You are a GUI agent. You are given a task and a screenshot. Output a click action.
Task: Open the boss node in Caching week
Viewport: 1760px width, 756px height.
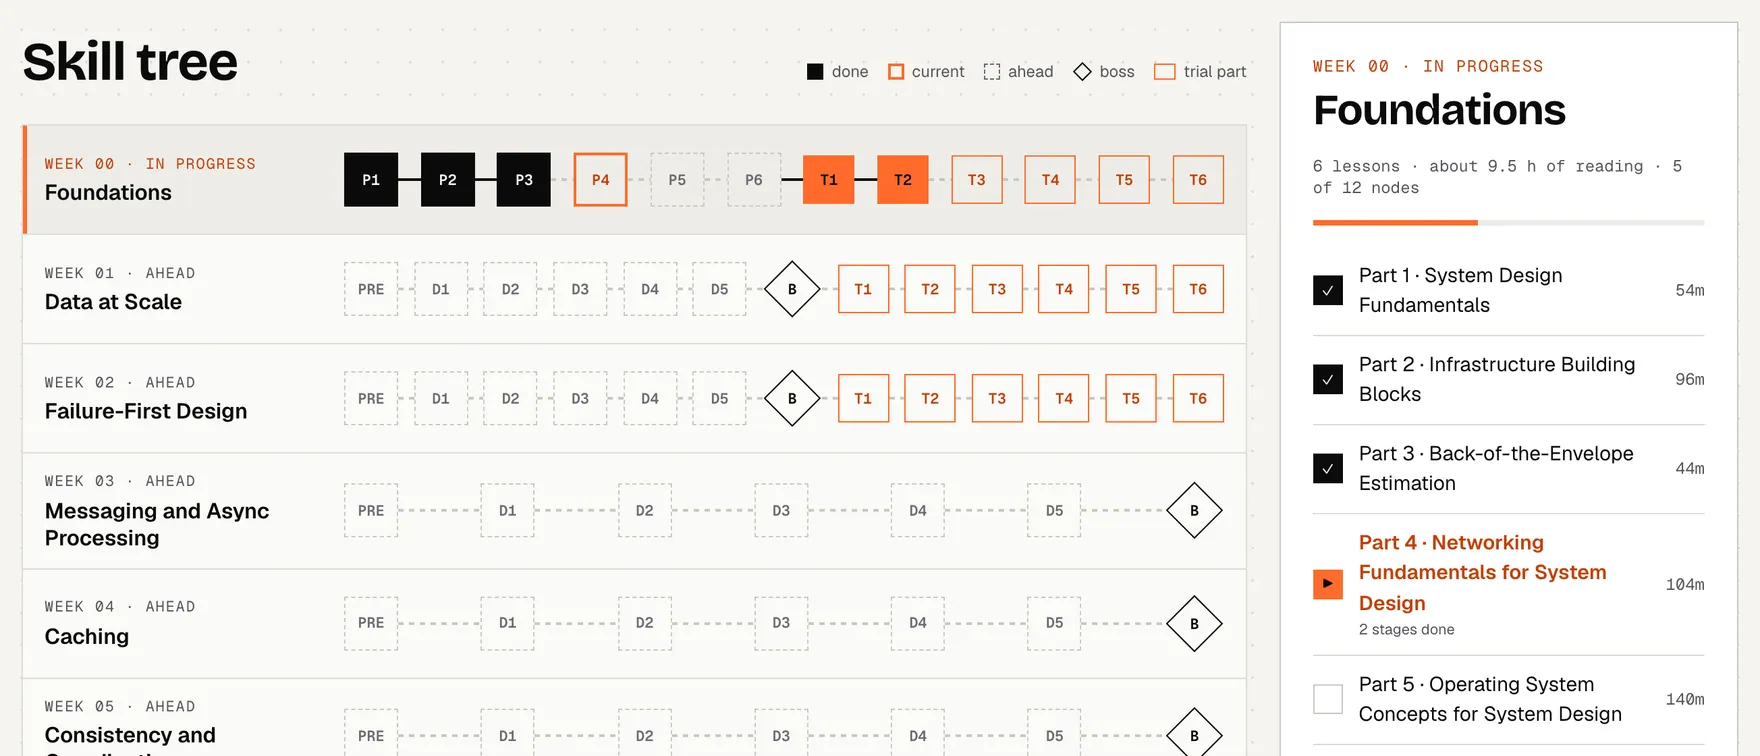pyautogui.click(x=1194, y=624)
